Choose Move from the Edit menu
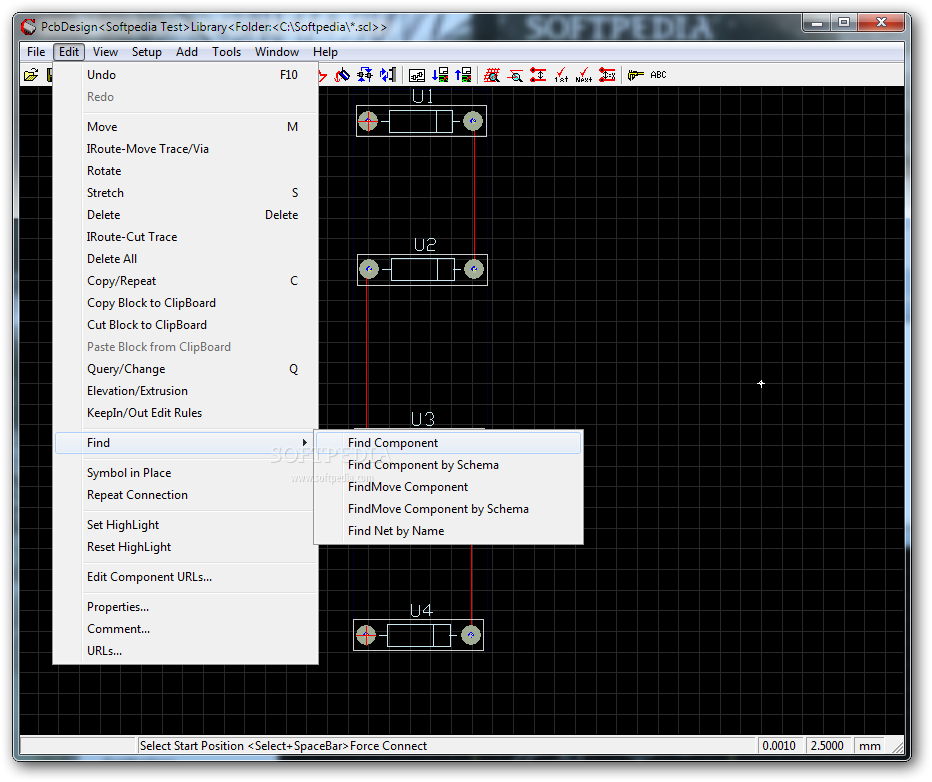The width and height of the screenshot is (932, 782). (186, 127)
